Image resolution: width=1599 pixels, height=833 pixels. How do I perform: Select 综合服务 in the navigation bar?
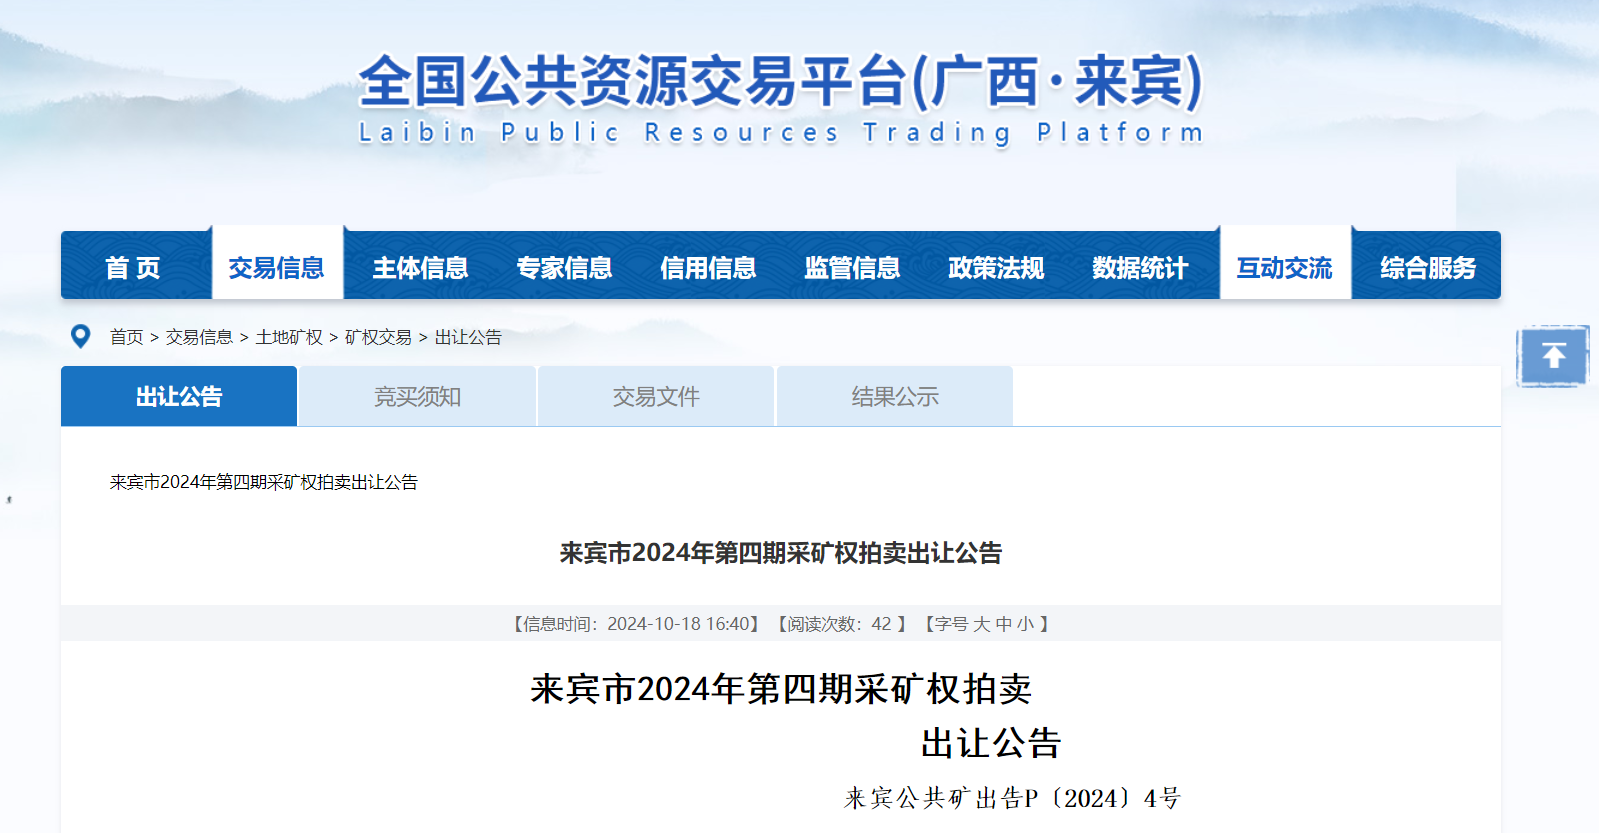click(1428, 268)
